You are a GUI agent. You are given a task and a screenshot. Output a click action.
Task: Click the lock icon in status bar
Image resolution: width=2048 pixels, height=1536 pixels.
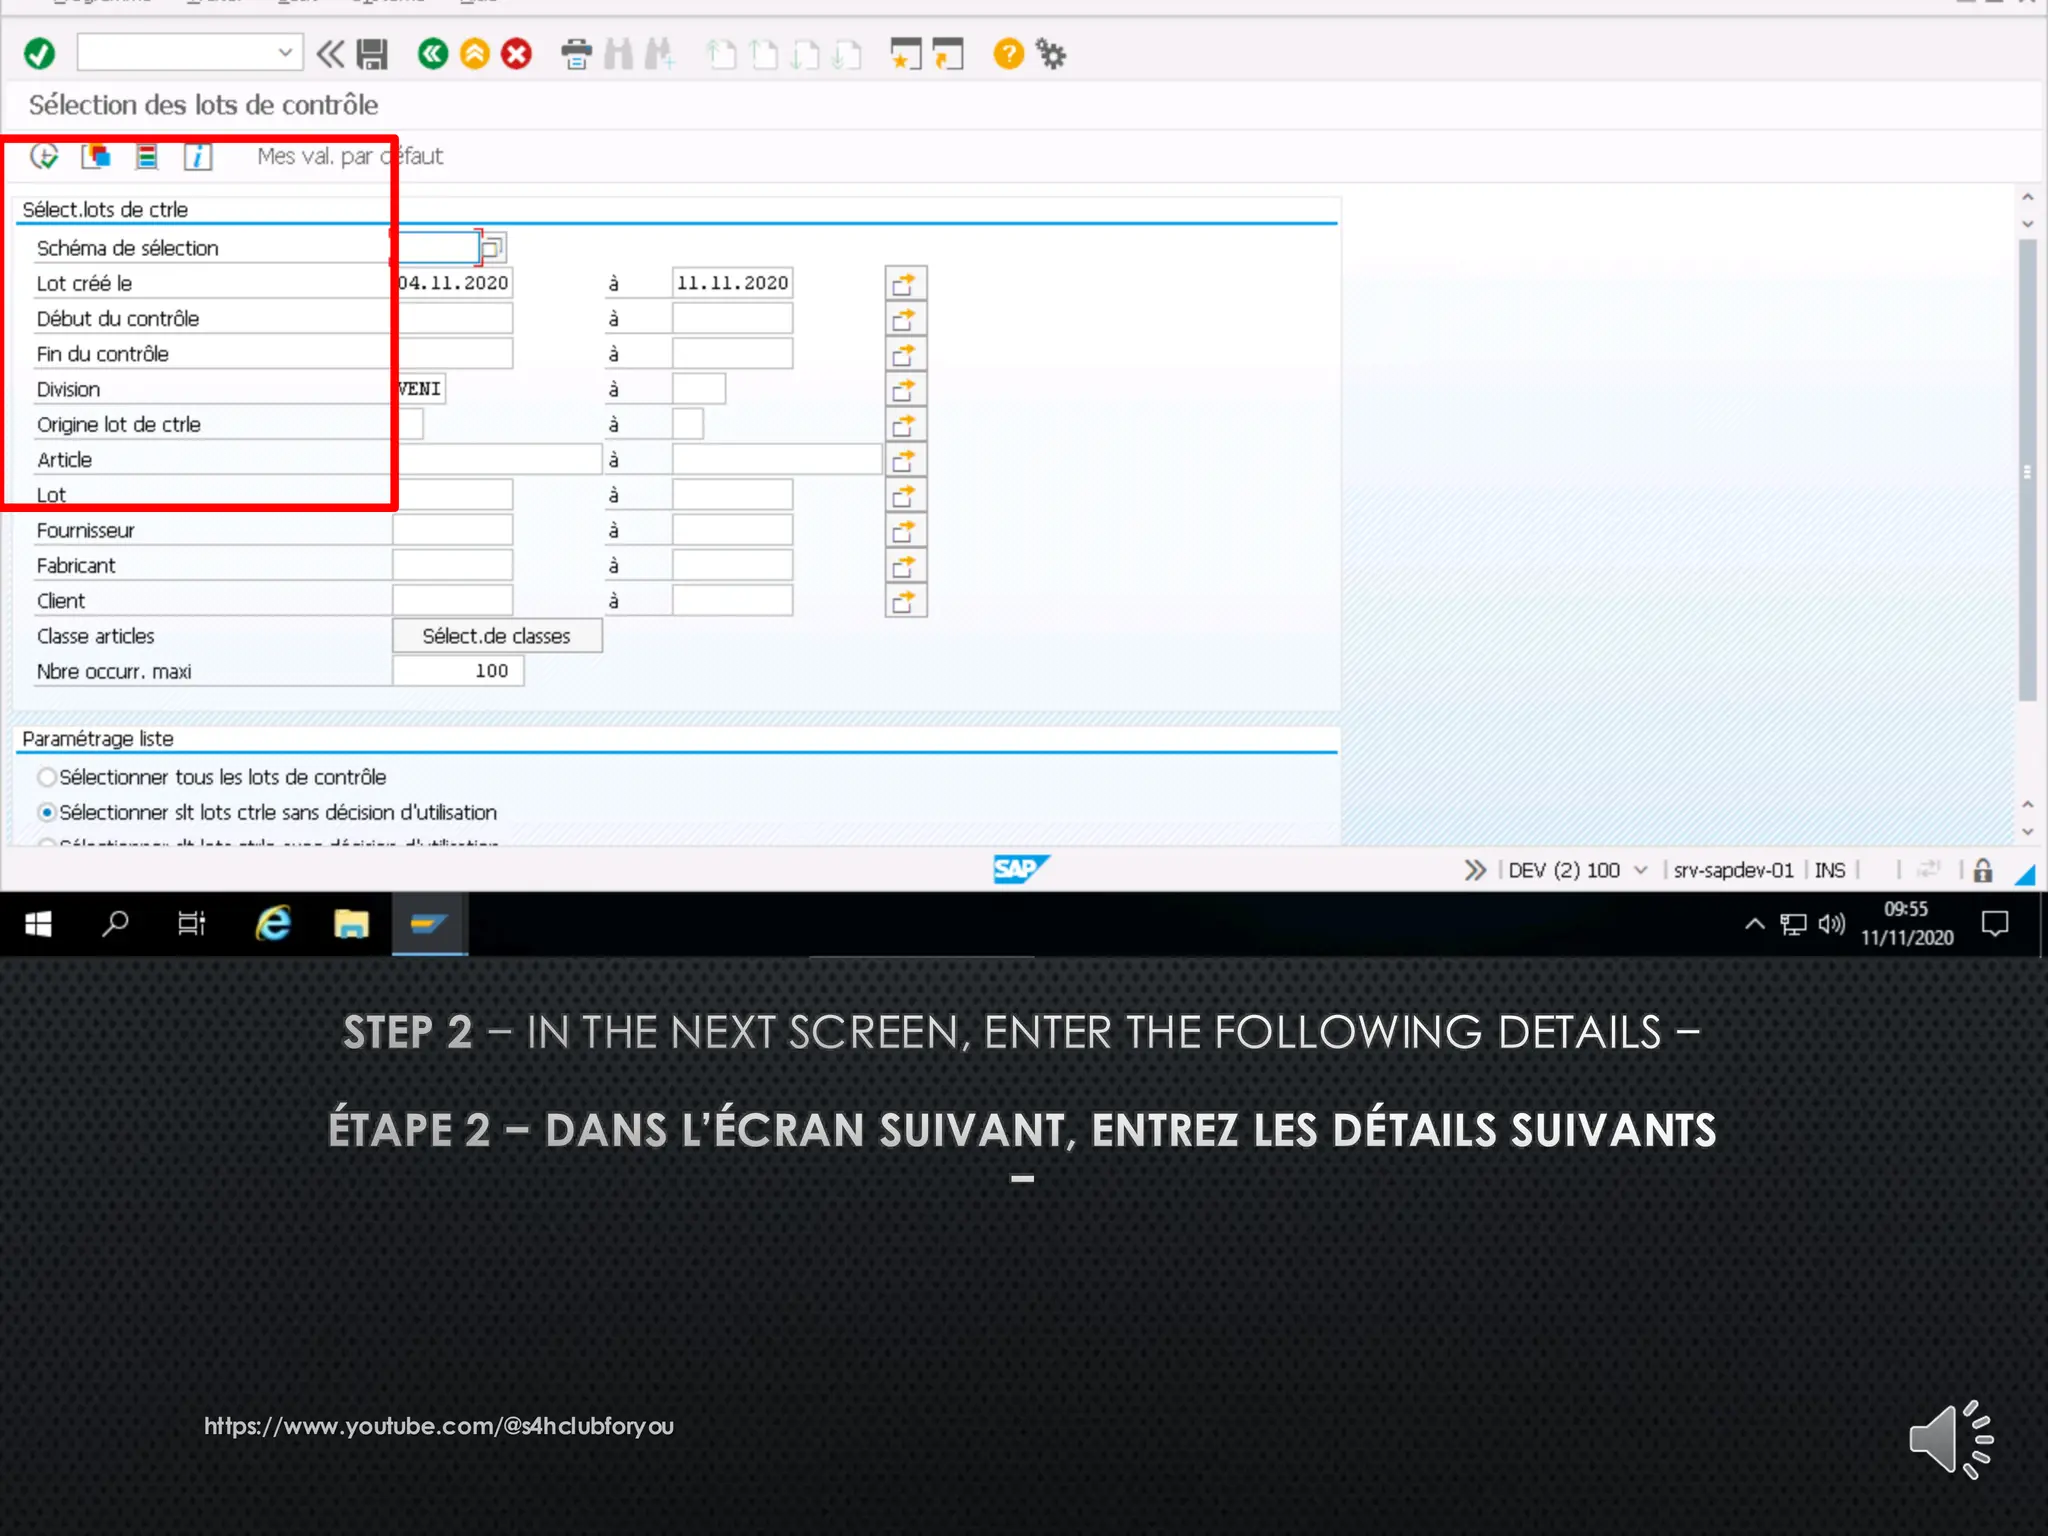pos(1983,870)
